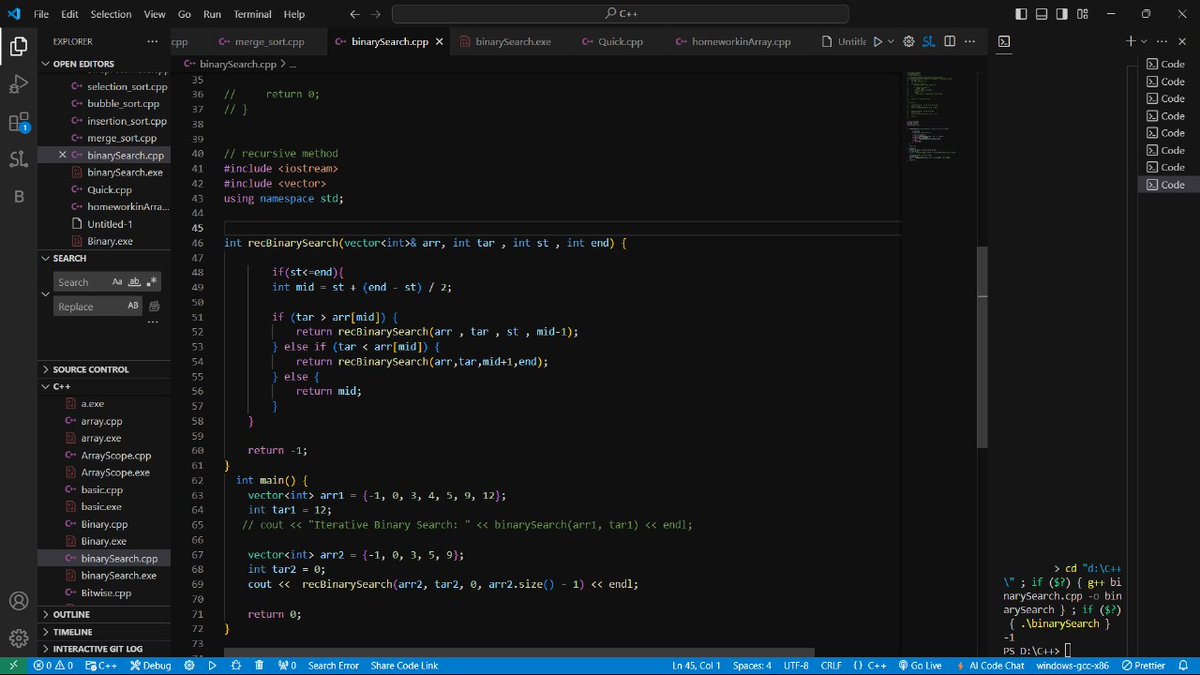
Task: Replace All icon next to Replace field
Action: click(x=152, y=306)
